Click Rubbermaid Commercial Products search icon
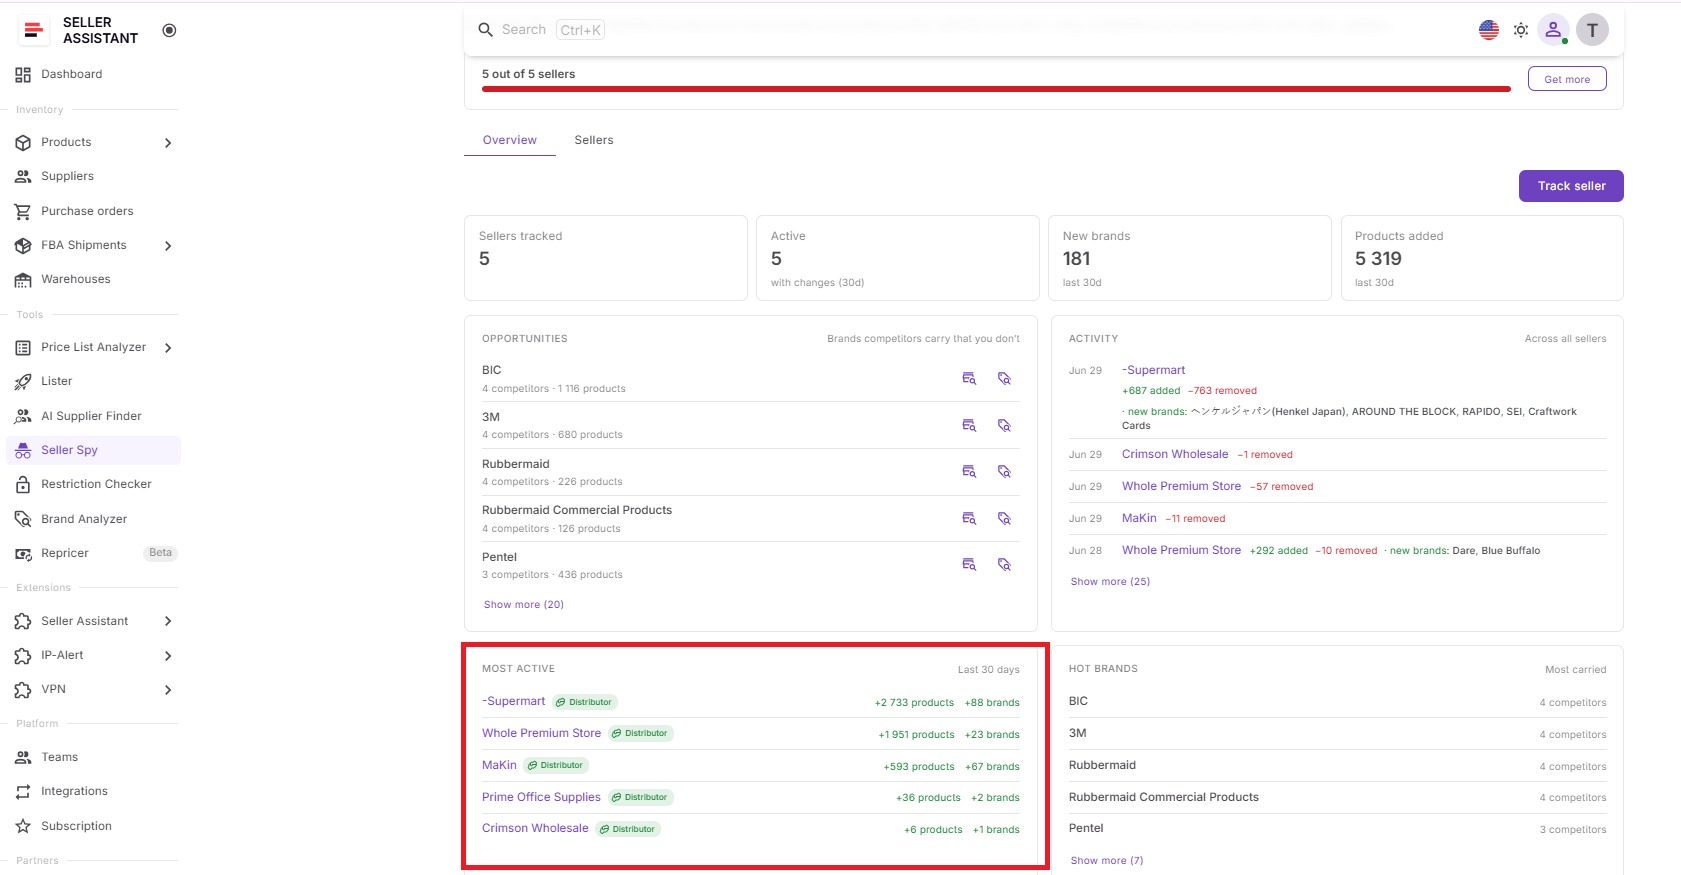This screenshot has height=875, width=1681. pos(1004,518)
